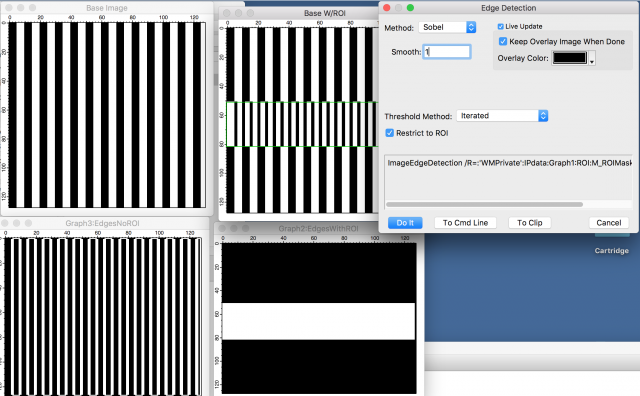
Task: Click the Do It button
Action: pos(405,223)
